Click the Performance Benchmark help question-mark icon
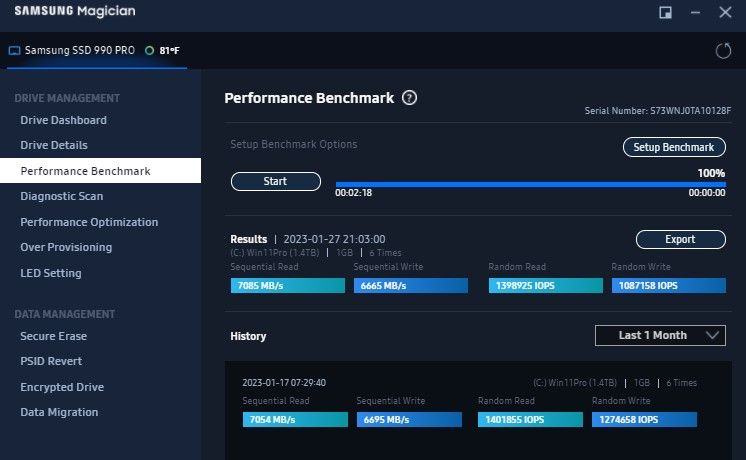Viewport: 746px width, 460px height. coord(409,98)
